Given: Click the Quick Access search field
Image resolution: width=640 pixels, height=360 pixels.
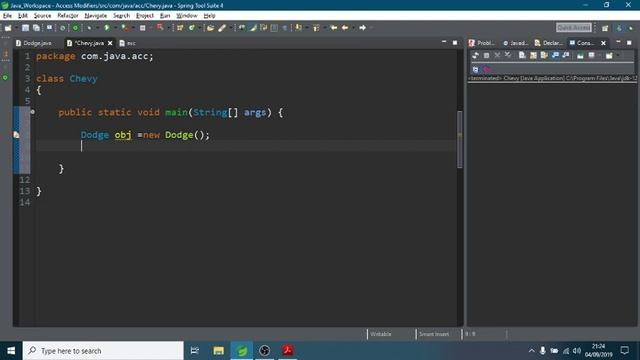Looking at the screenshot, I should click(x=573, y=27).
